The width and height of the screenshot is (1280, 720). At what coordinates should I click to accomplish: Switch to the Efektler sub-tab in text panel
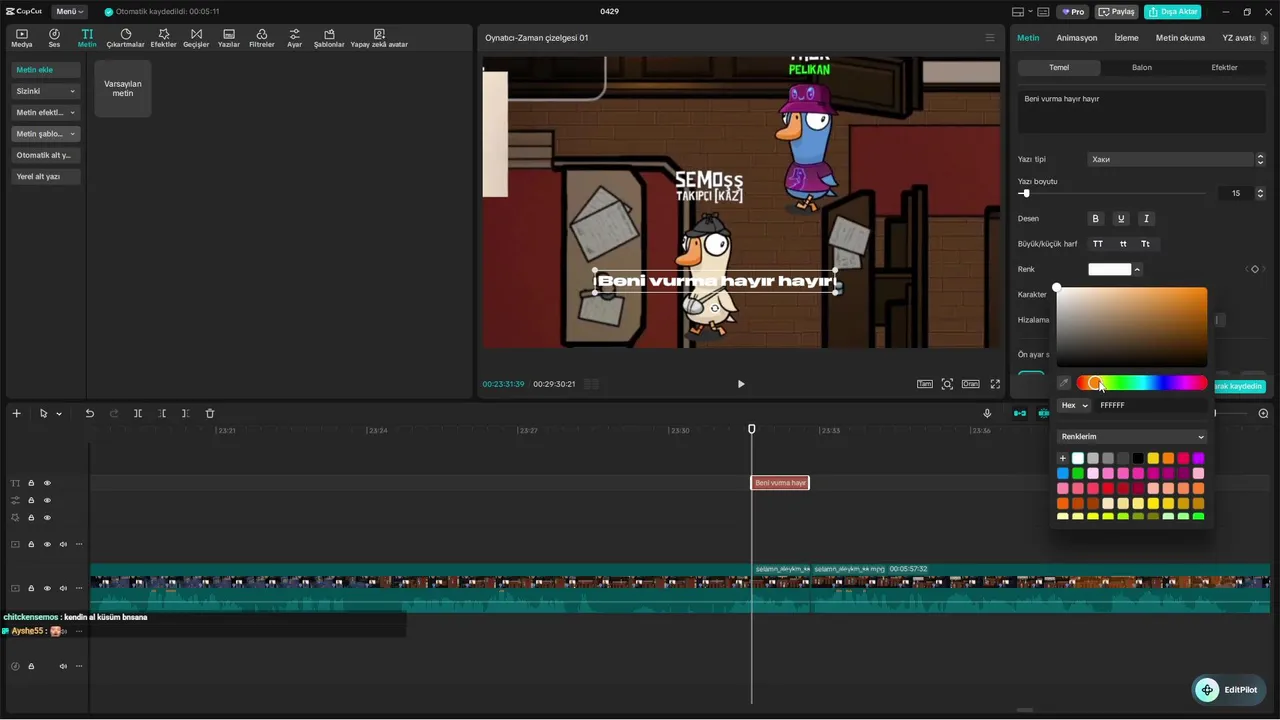[x=1224, y=68]
